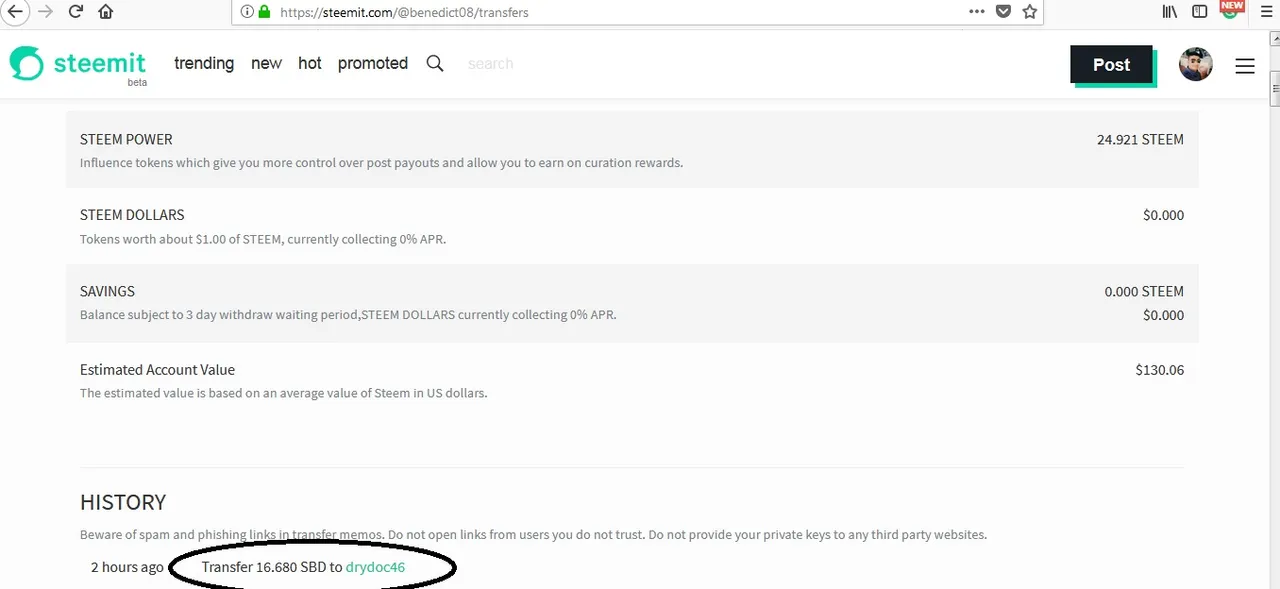This screenshot has width=1280, height=589.
Task: Open the 24.921 STEEM power value
Action: [1140, 140]
